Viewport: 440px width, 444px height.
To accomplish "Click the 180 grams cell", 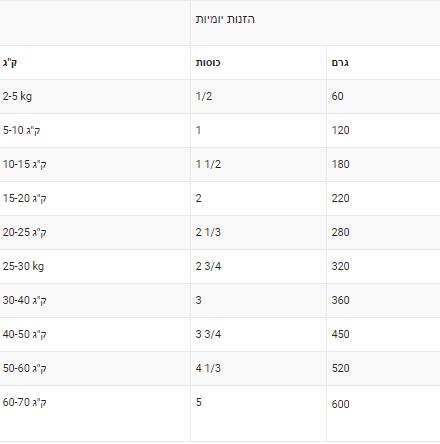I will (383, 165).
